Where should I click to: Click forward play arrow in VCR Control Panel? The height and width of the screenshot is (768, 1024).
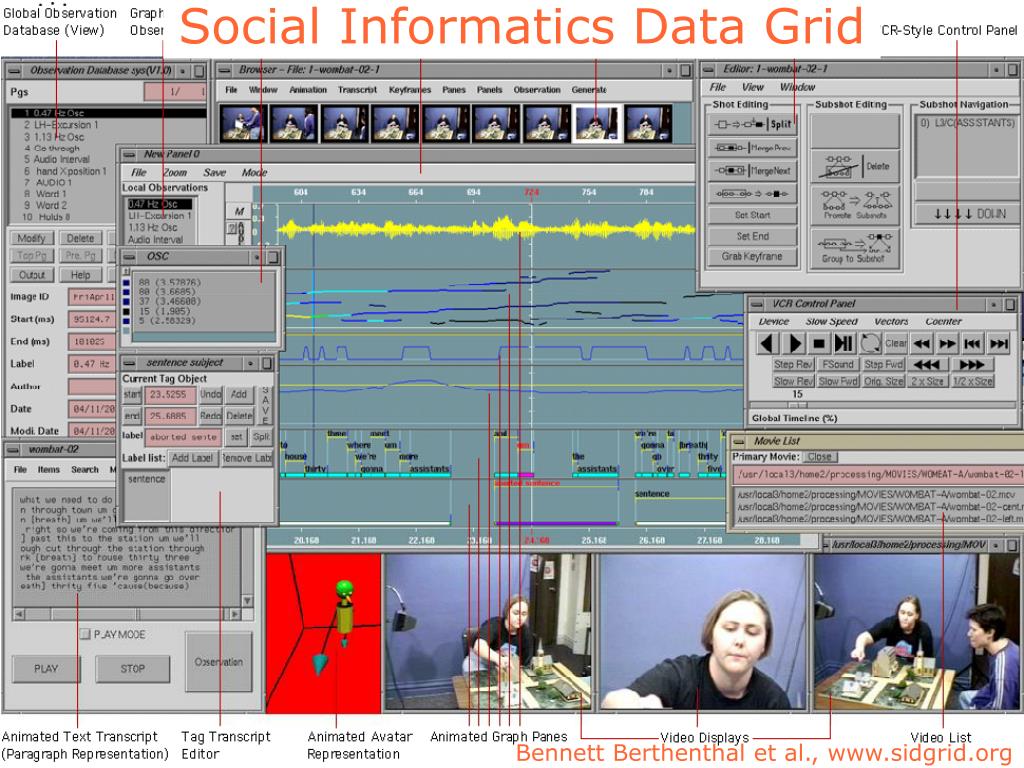click(794, 343)
